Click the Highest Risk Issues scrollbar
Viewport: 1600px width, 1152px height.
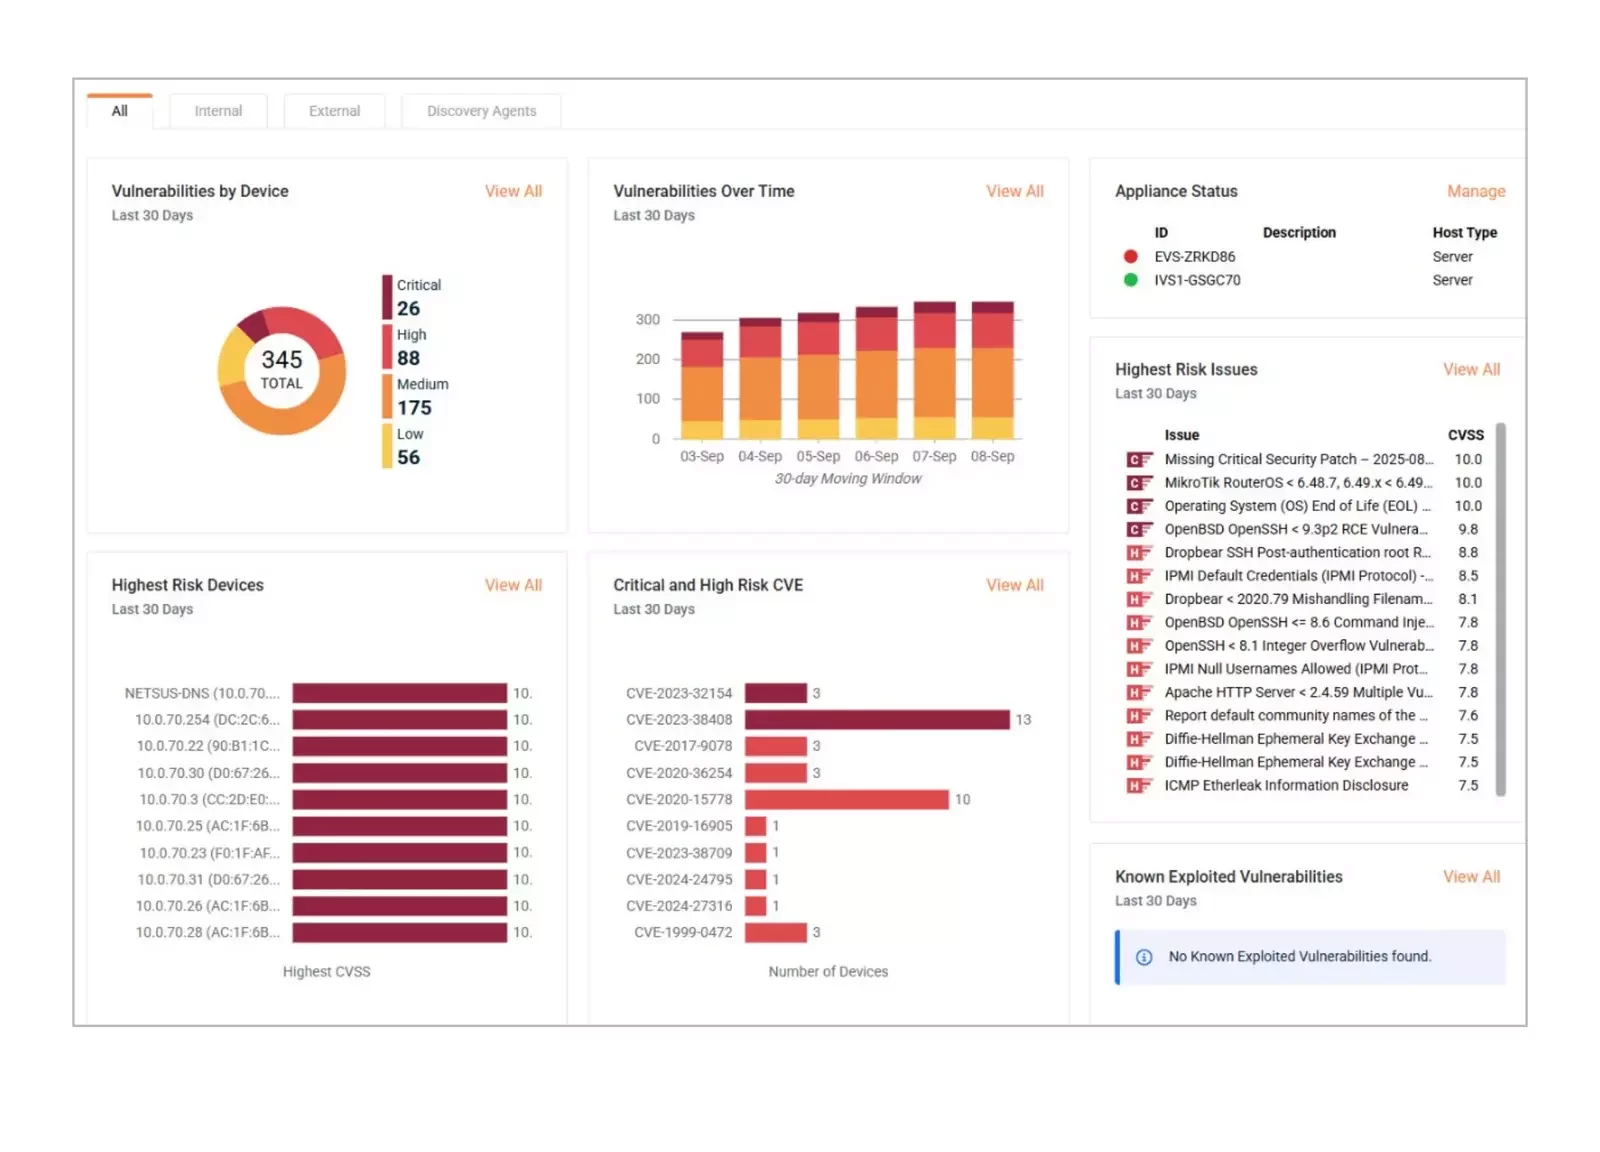click(1500, 609)
